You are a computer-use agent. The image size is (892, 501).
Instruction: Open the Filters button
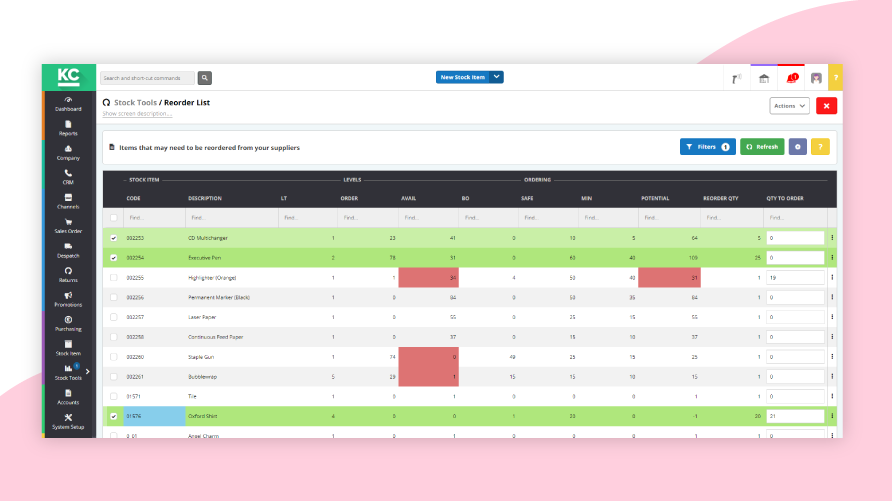(708, 147)
